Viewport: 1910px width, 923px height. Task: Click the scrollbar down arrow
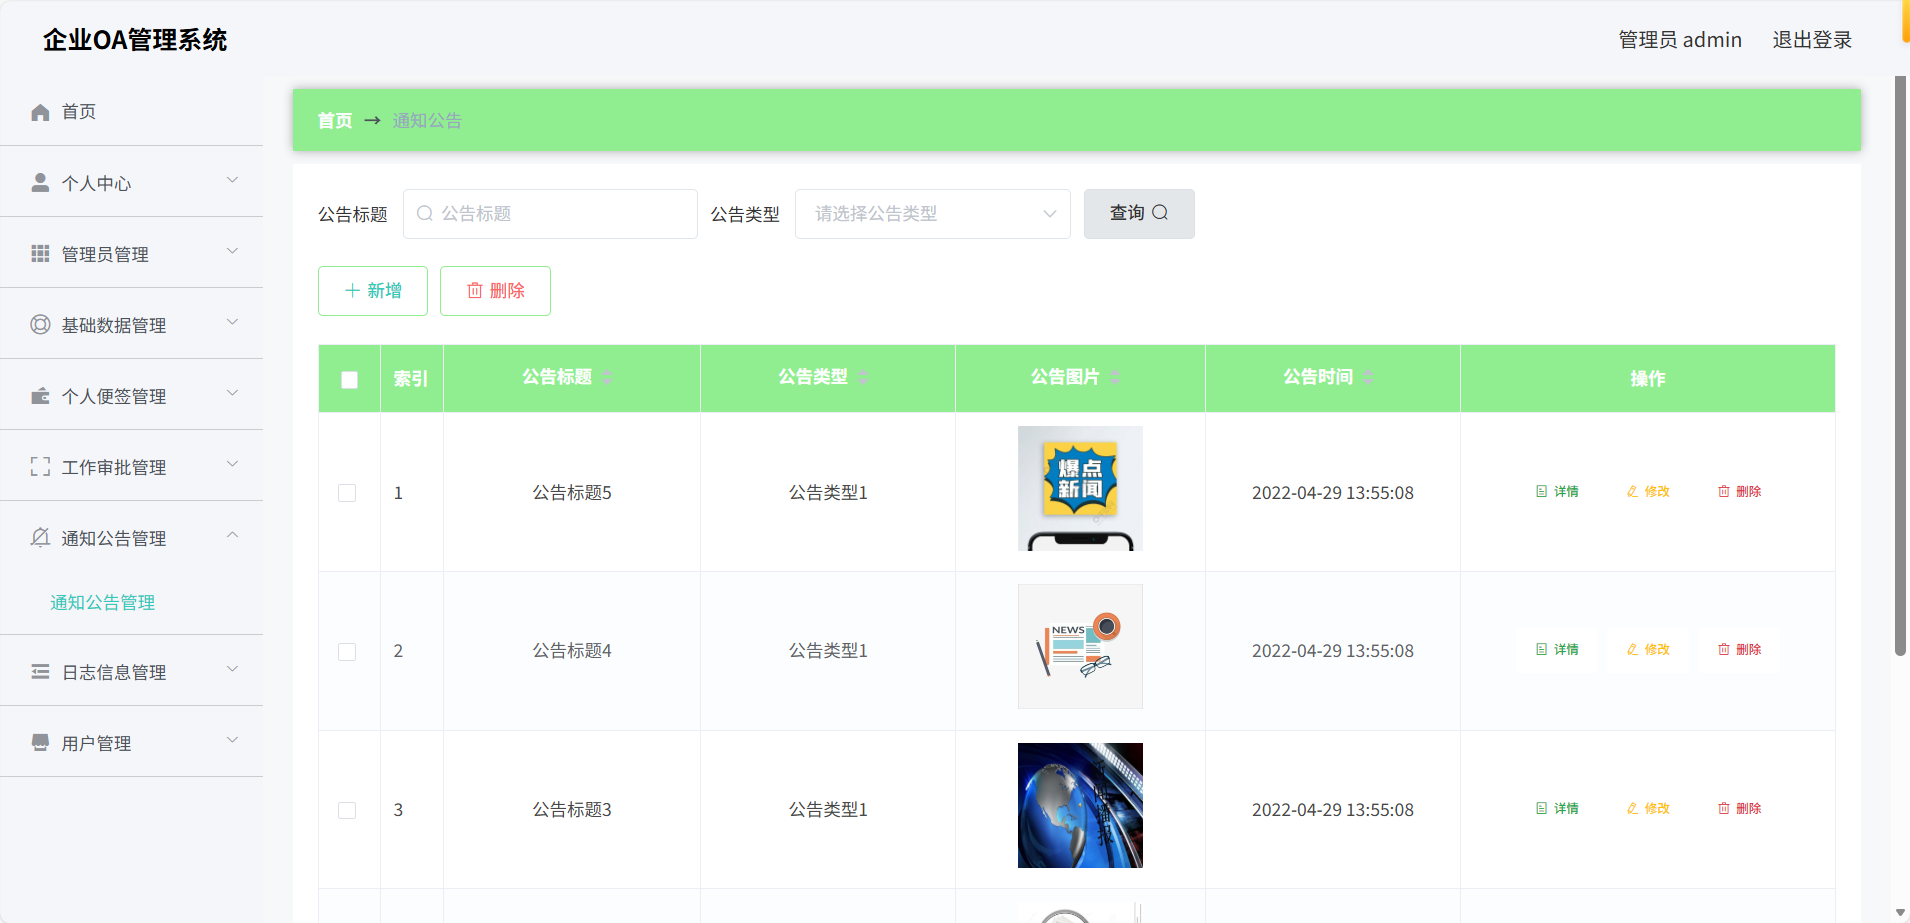[1900, 912]
